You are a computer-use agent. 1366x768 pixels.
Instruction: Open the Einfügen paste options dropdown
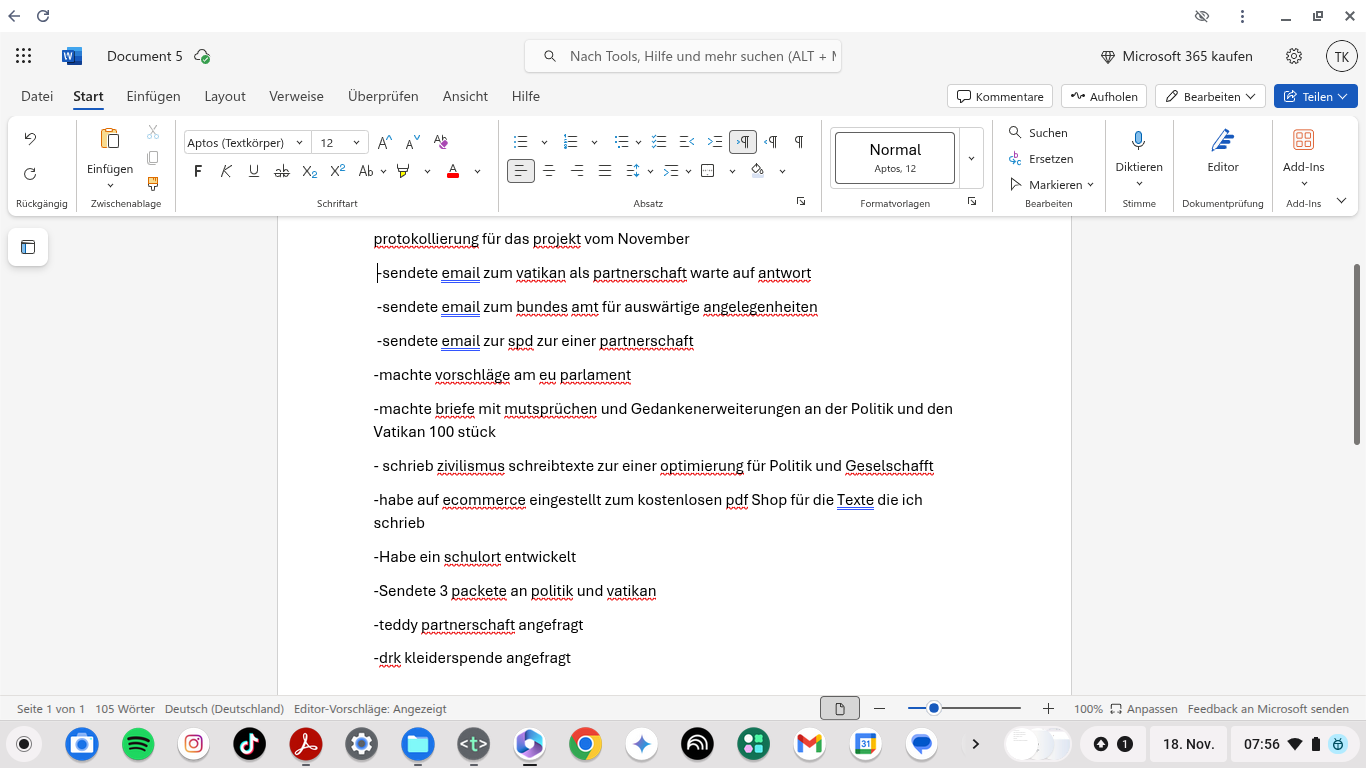pyautogui.click(x=110, y=185)
